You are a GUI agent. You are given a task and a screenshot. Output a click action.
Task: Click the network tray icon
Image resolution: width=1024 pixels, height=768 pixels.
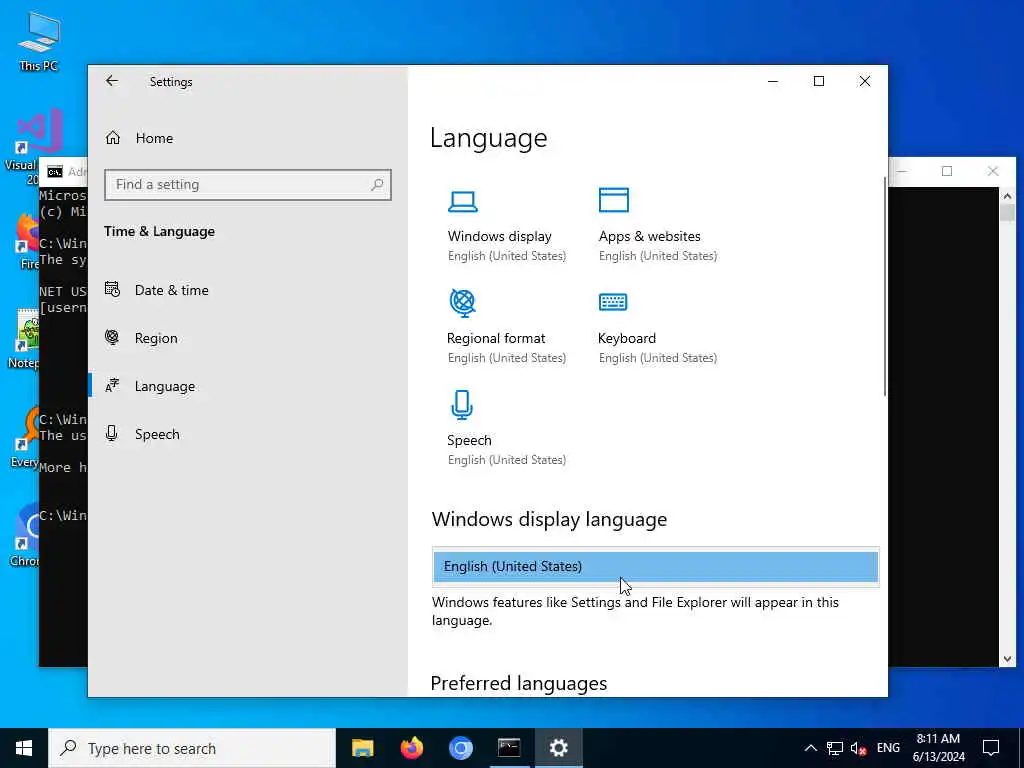(x=835, y=748)
